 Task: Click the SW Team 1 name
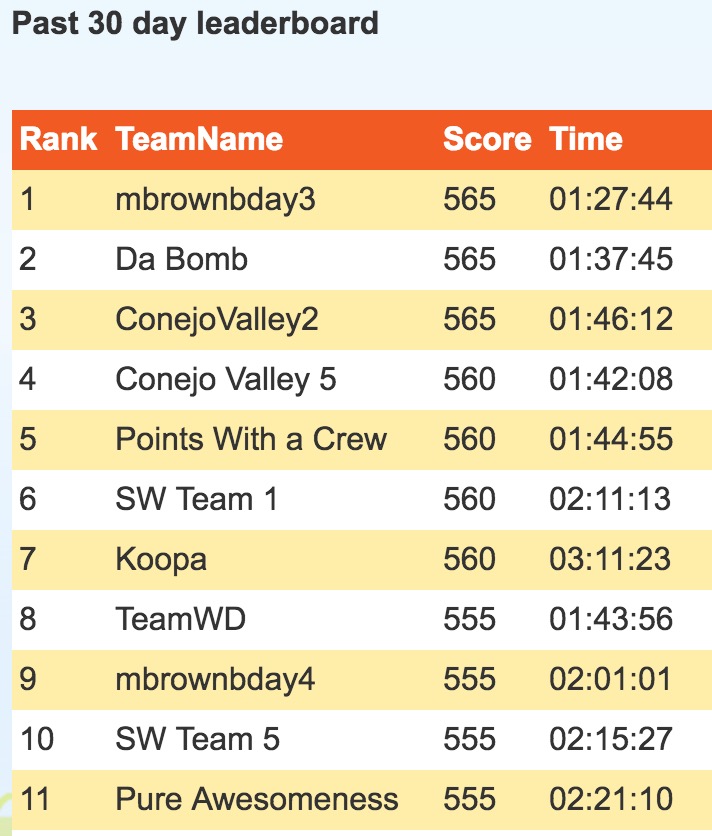click(x=196, y=500)
